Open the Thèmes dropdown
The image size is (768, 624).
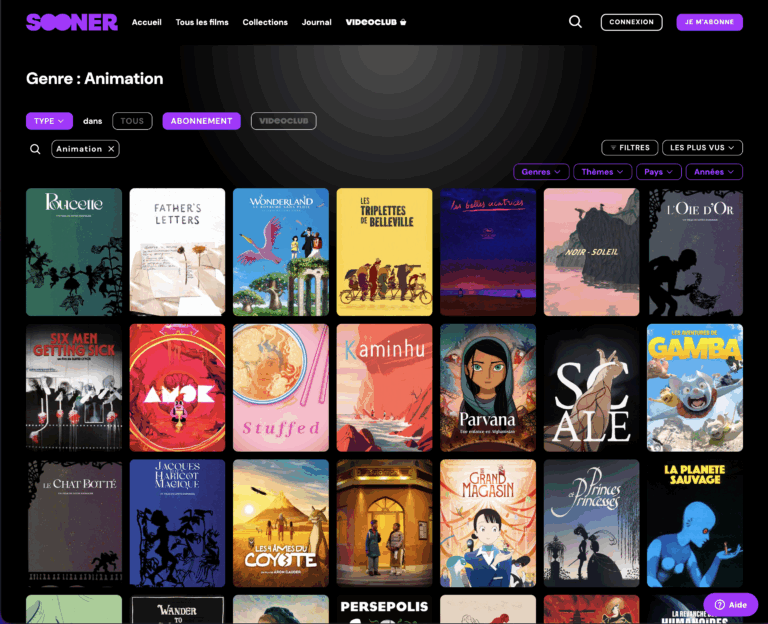point(602,172)
